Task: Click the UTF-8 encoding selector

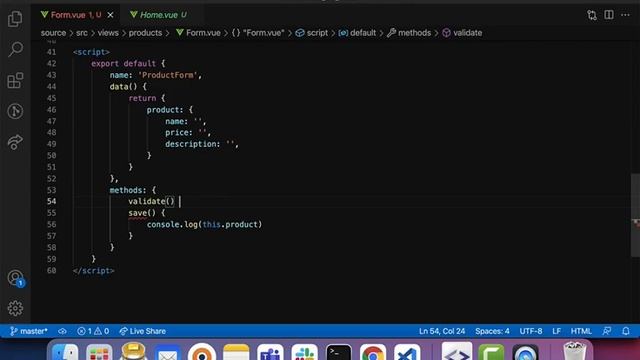Action: (x=531, y=331)
